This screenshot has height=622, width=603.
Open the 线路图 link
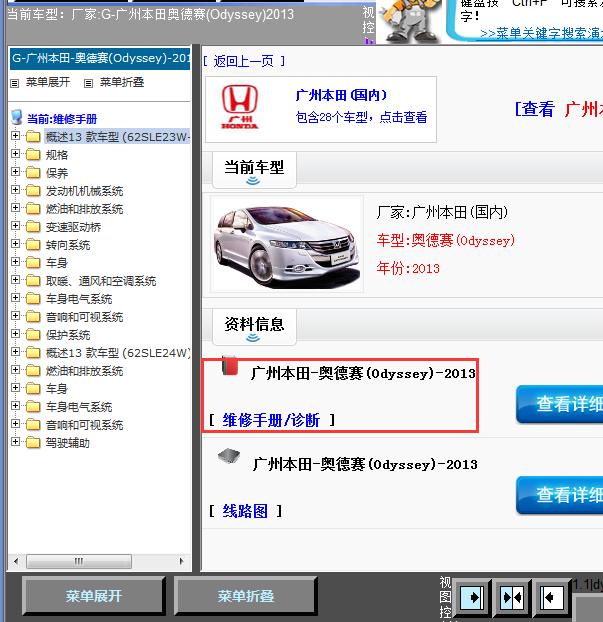(x=245, y=511)
